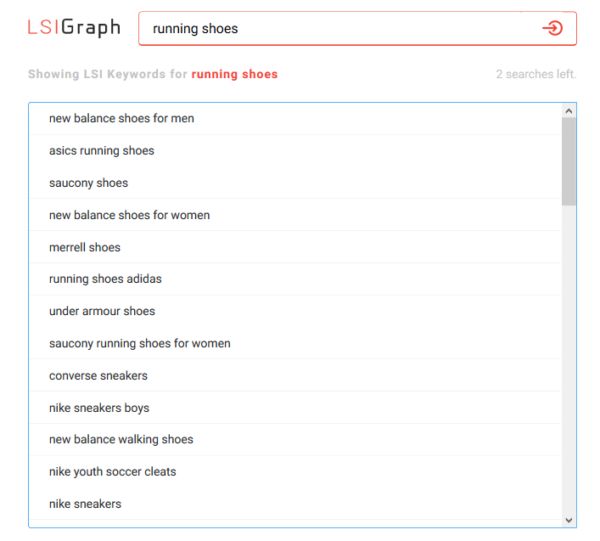
Task: Pick 'new balance shoes for women' keyword
Action: 129,215
